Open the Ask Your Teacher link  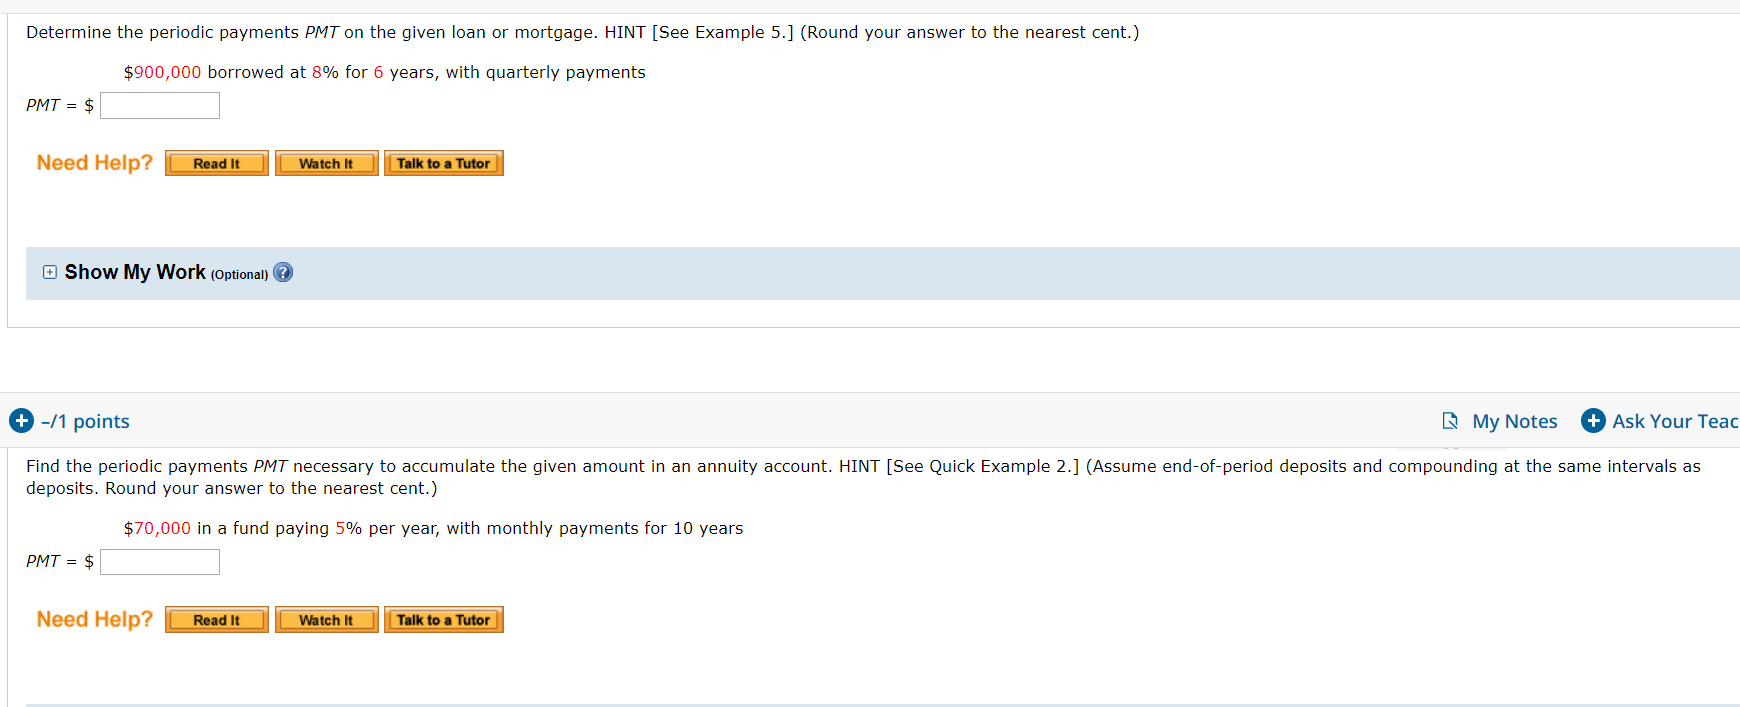coord(1675,422)
